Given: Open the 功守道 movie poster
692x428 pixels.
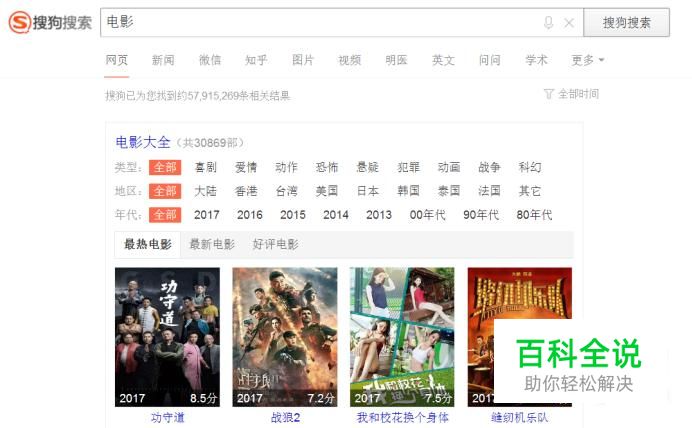Looking at the screenshot, I should pos(167,337).
